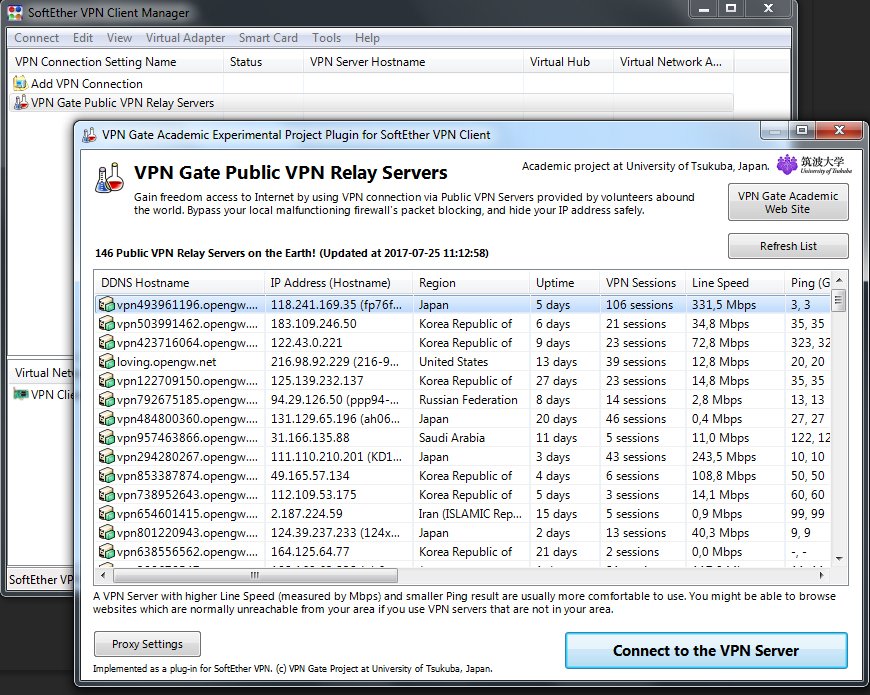This screenshot has height=695, width=870.
Task: Click the server icon for vpn957463866.opengw
Action: [x=106, y=438]
